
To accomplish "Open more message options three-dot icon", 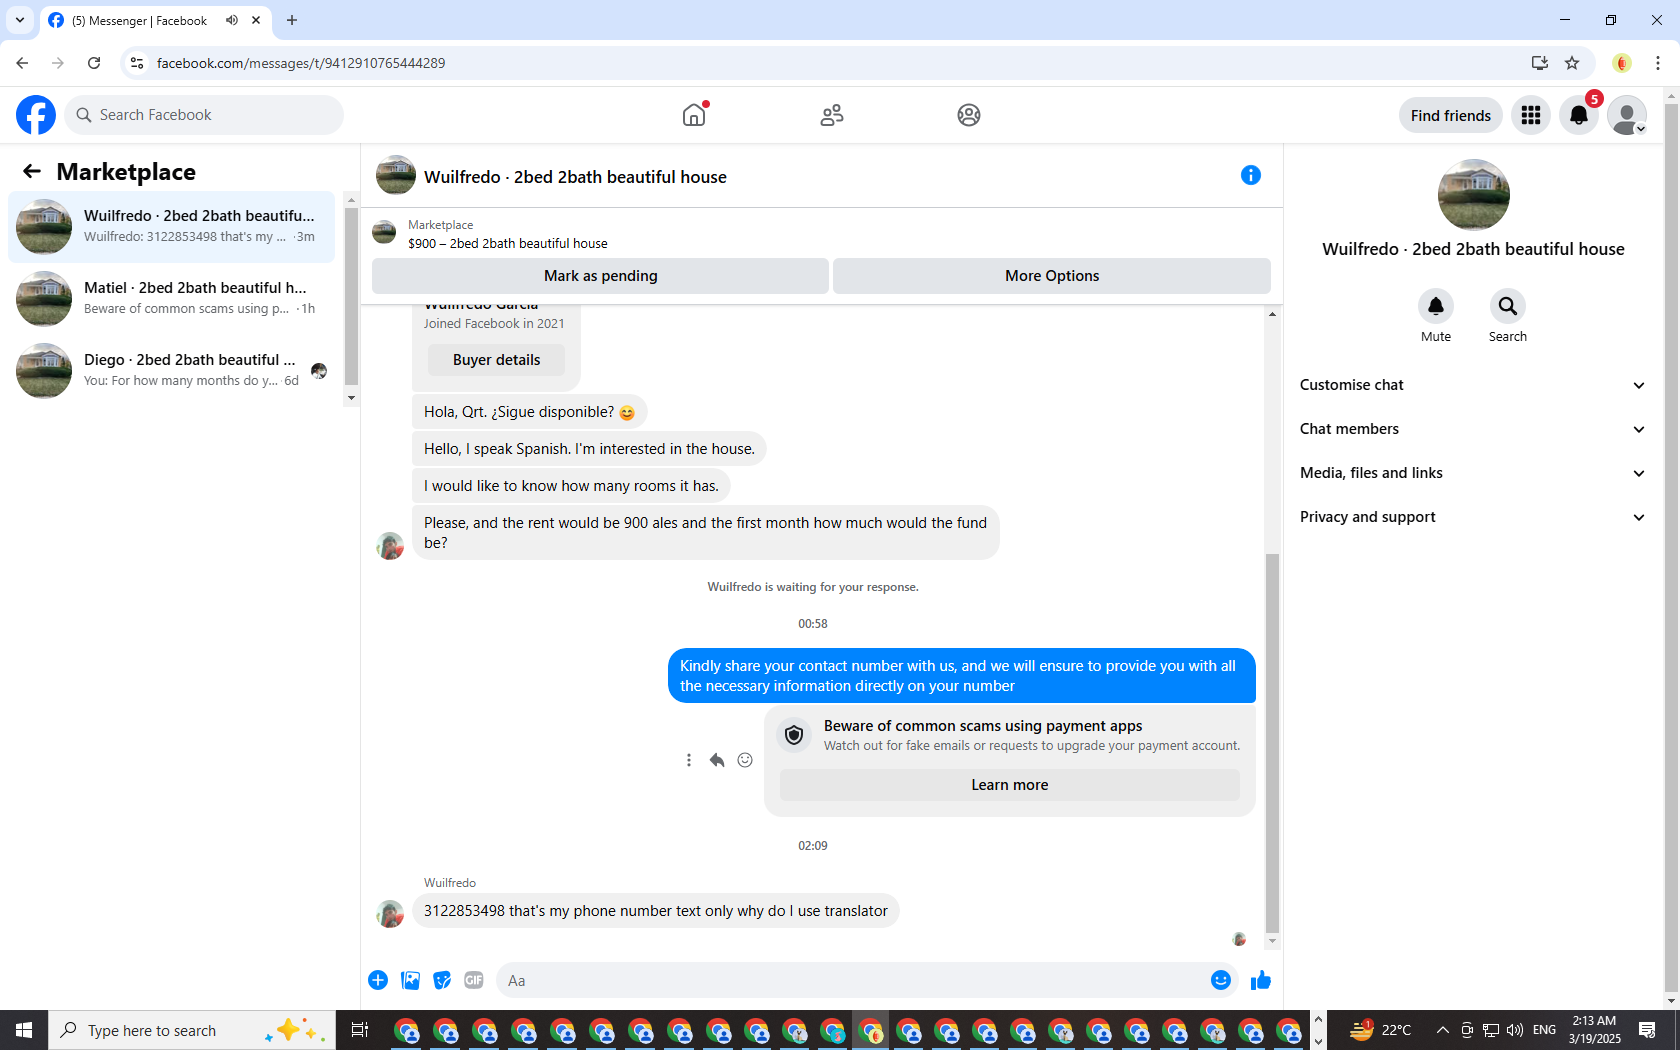I will [x=689, y=760].
